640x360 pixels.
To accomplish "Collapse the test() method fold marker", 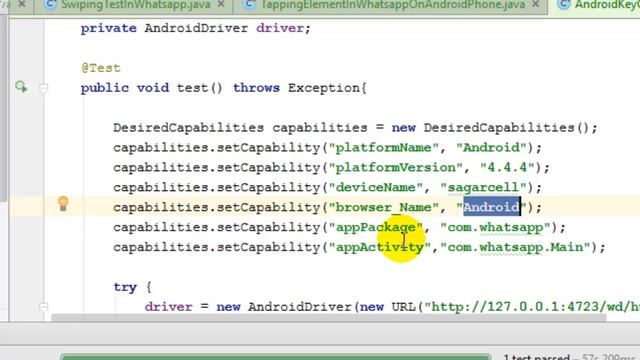I will click(x=43, y=88).
